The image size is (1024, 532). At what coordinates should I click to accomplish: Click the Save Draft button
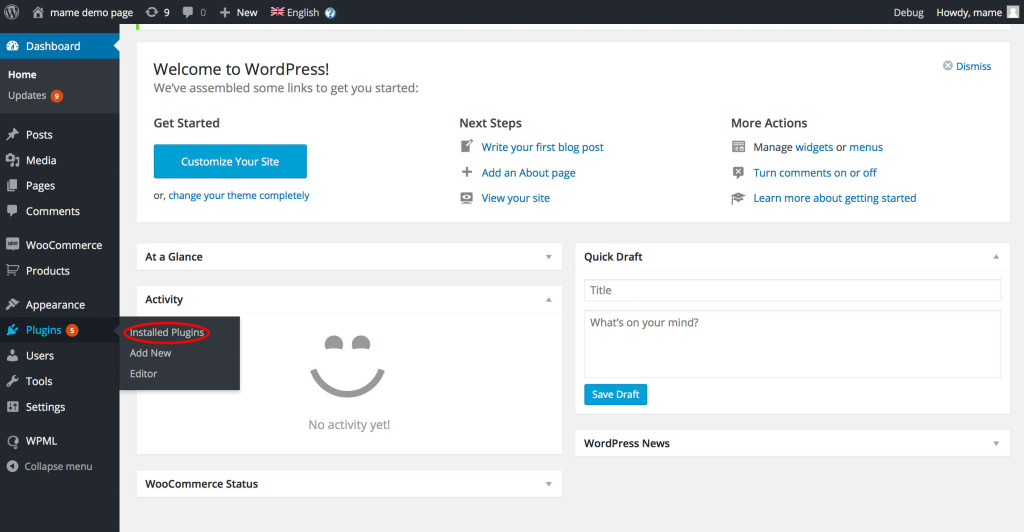pos(615,394)
